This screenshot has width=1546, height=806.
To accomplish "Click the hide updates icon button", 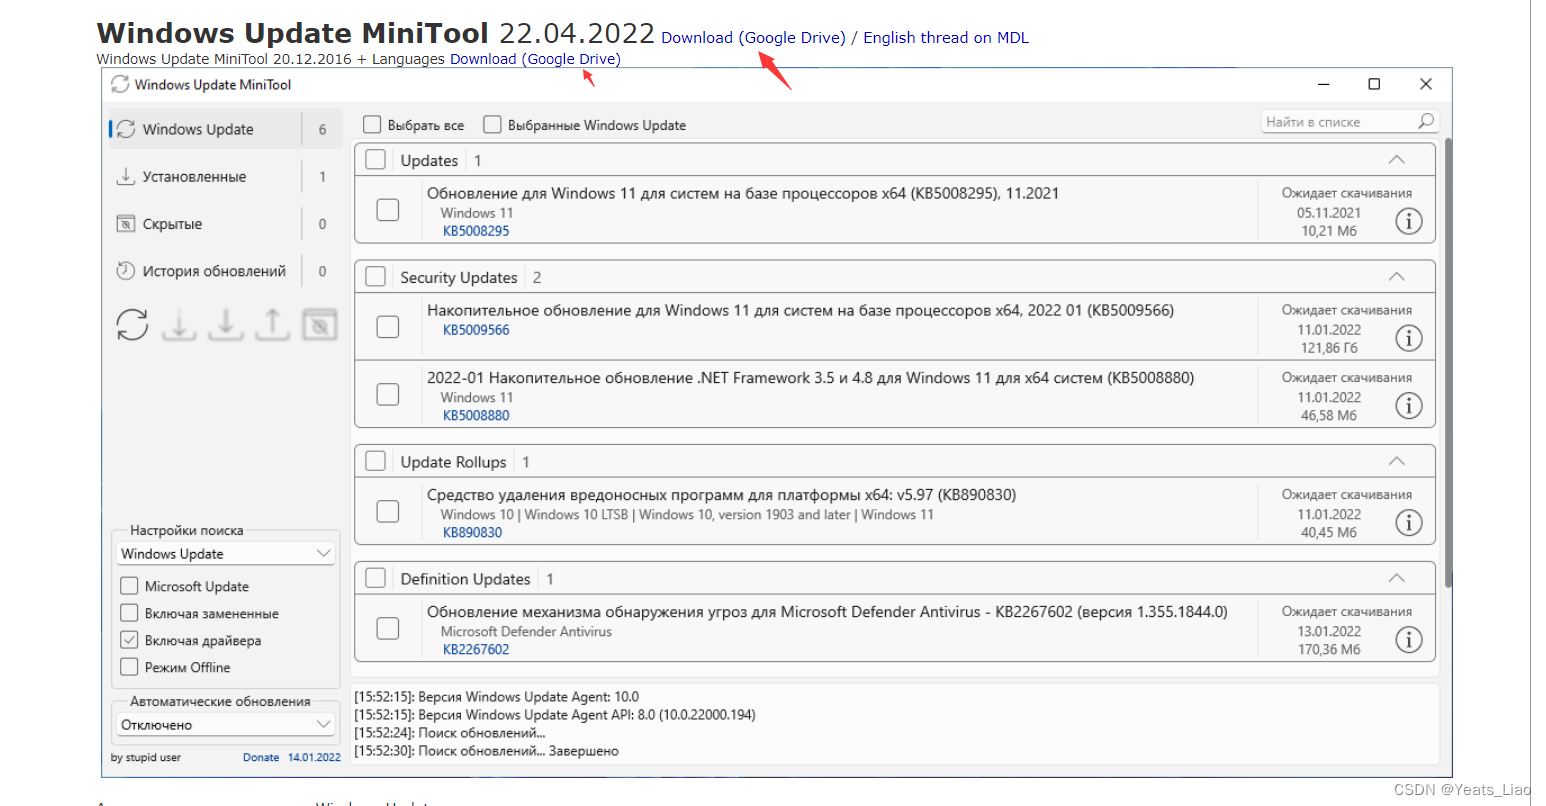I will (320, 324).
